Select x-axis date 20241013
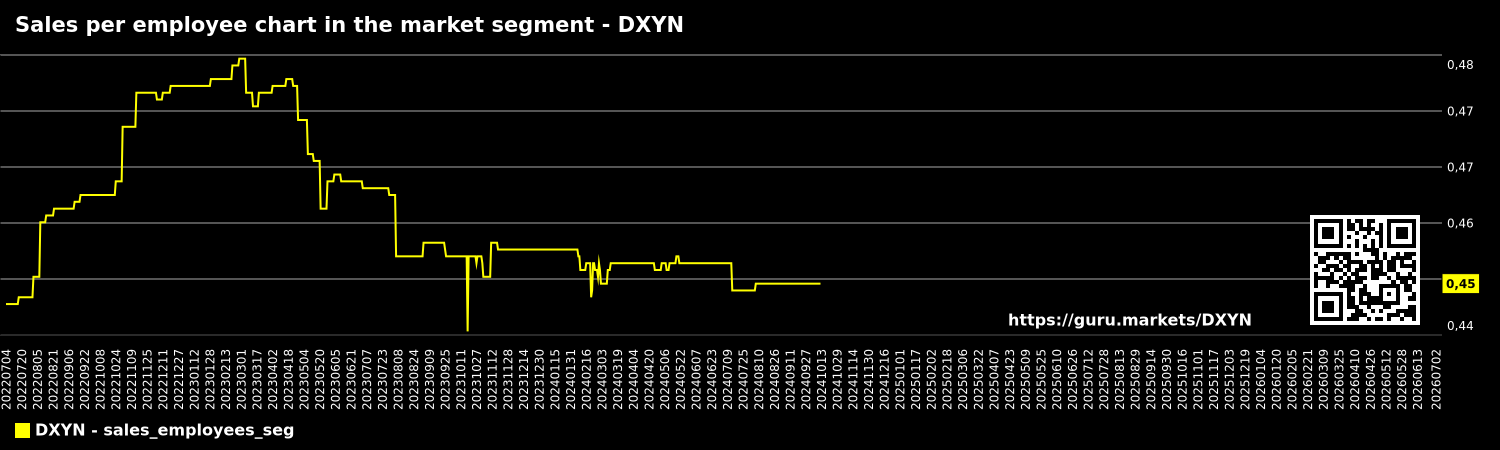 click(x=823, y=378)
